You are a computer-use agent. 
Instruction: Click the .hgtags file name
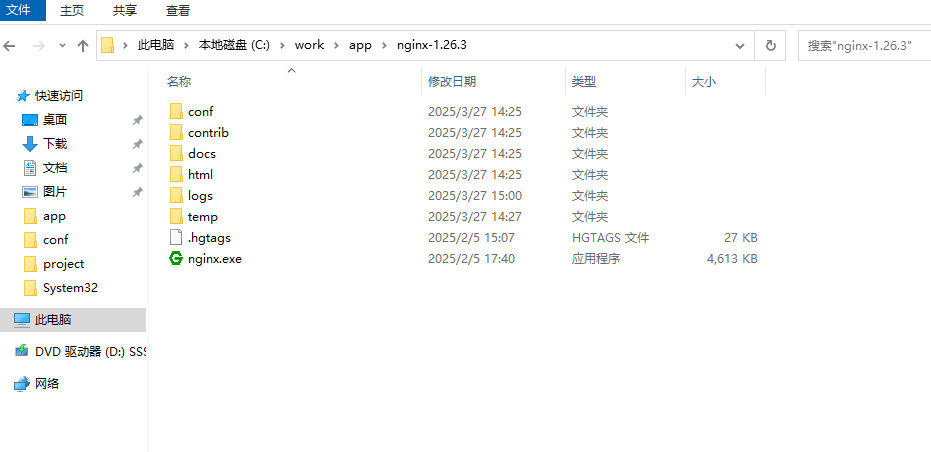tap(209, 238)
